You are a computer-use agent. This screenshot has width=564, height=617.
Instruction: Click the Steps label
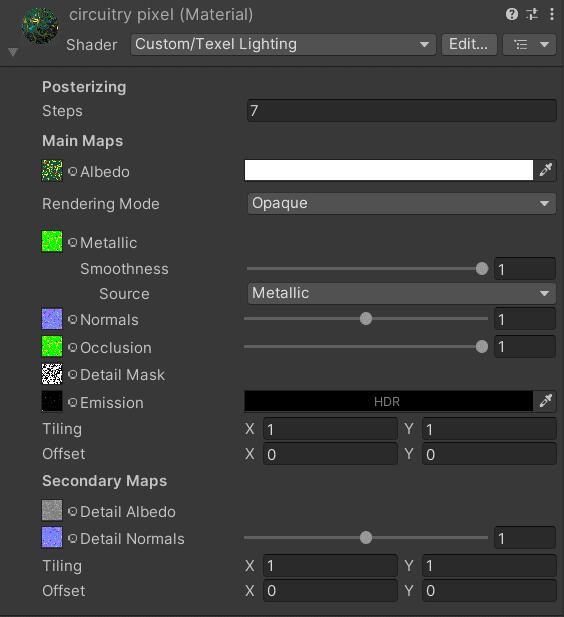pyautogui.click(x=62, y=111)
